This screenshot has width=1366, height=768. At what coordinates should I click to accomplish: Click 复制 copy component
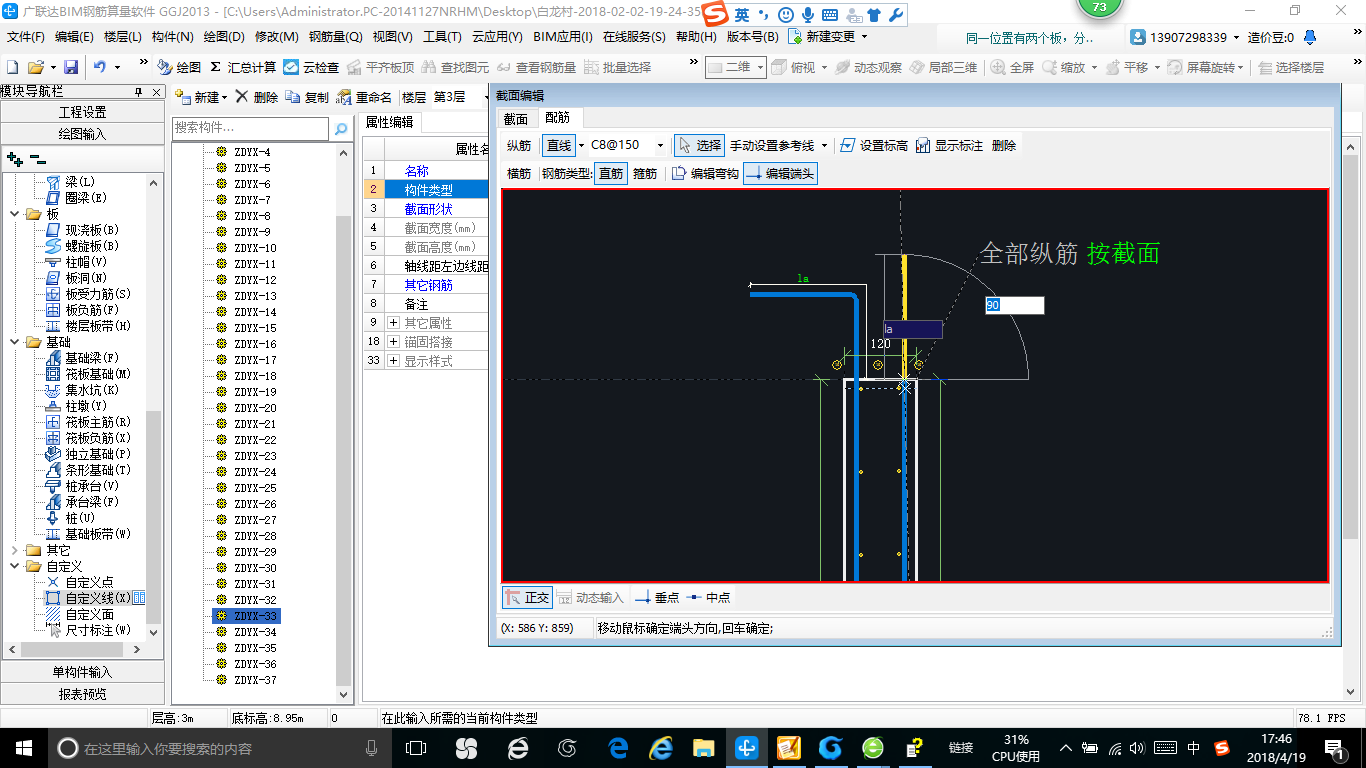point(307,97)
